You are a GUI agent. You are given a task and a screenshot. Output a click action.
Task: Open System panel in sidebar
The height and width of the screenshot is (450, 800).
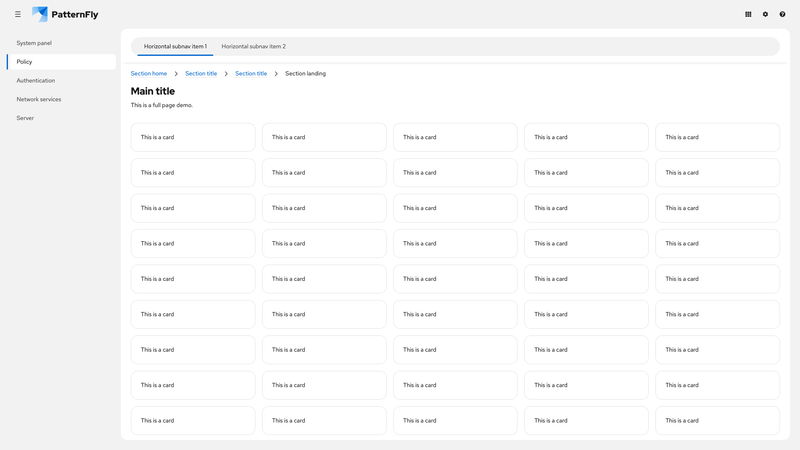[x=61, y=43]
